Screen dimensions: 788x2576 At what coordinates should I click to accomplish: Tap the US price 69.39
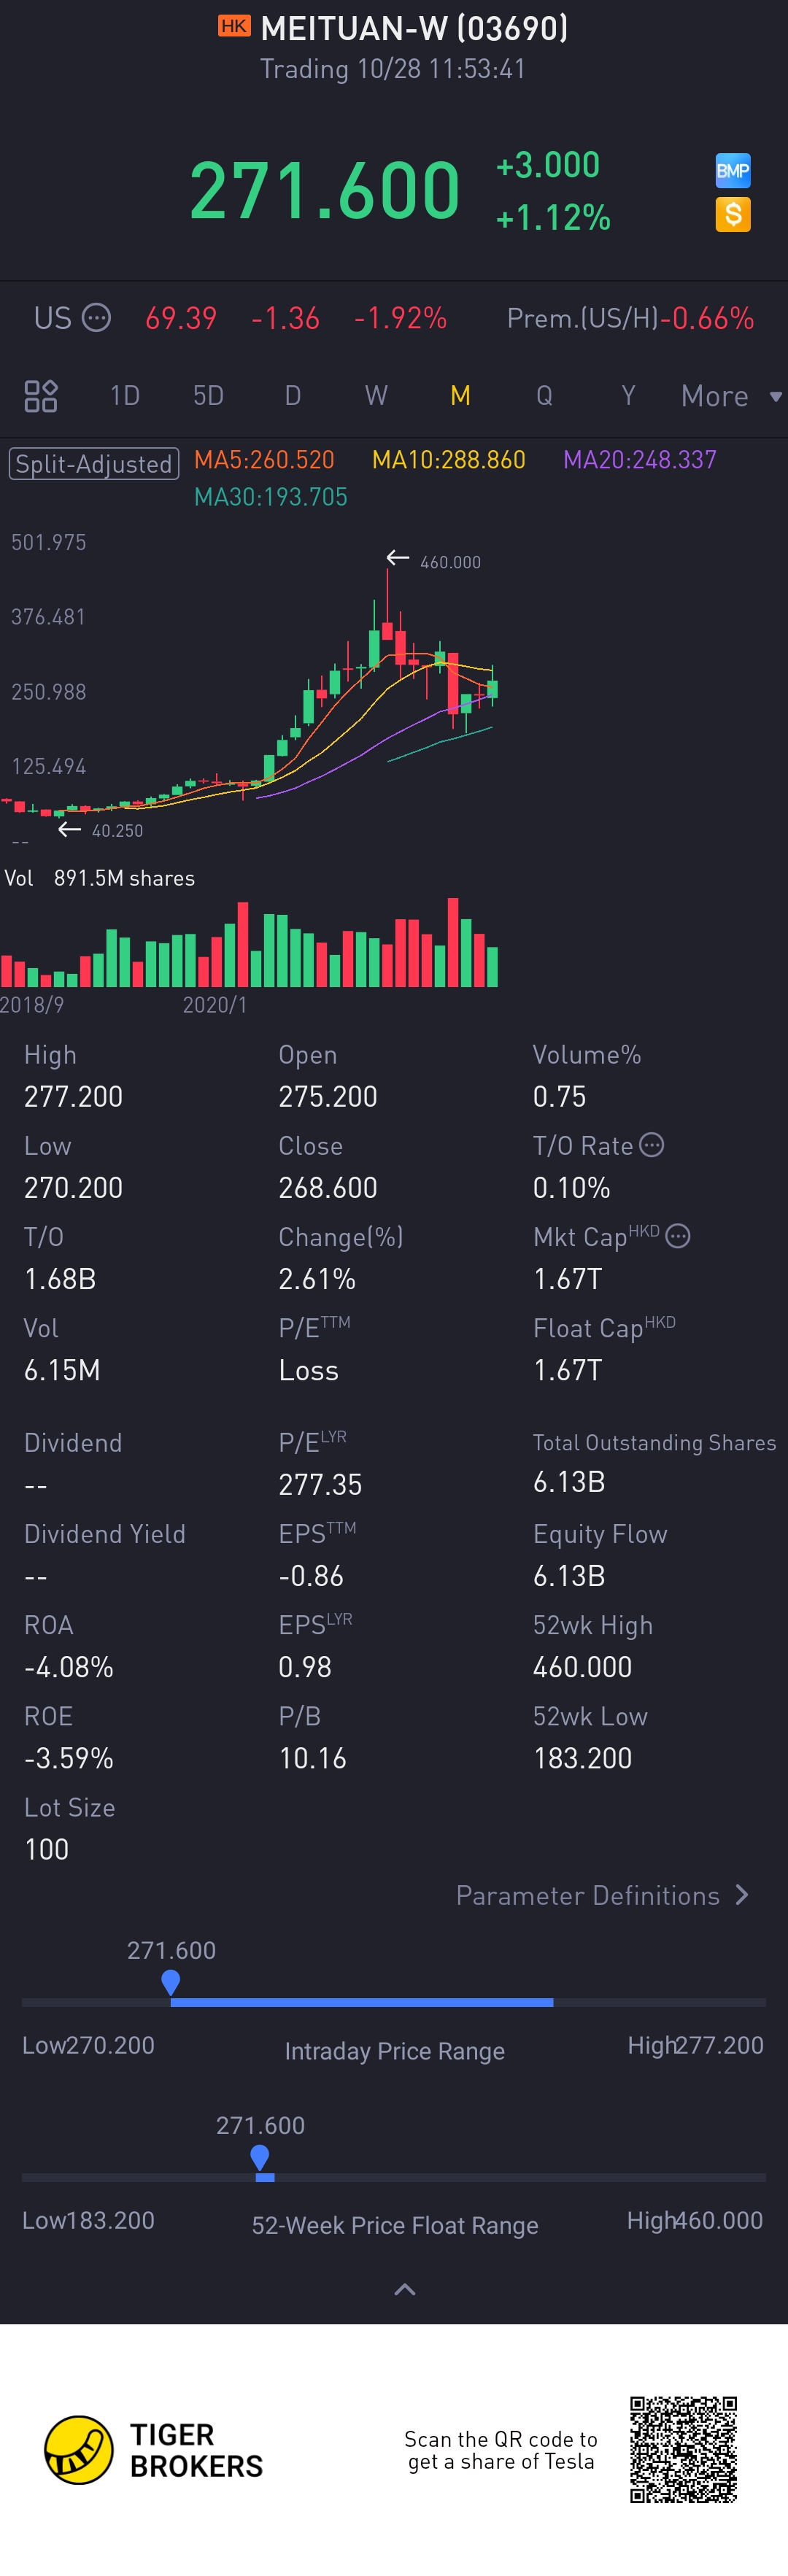click(181, 318)
